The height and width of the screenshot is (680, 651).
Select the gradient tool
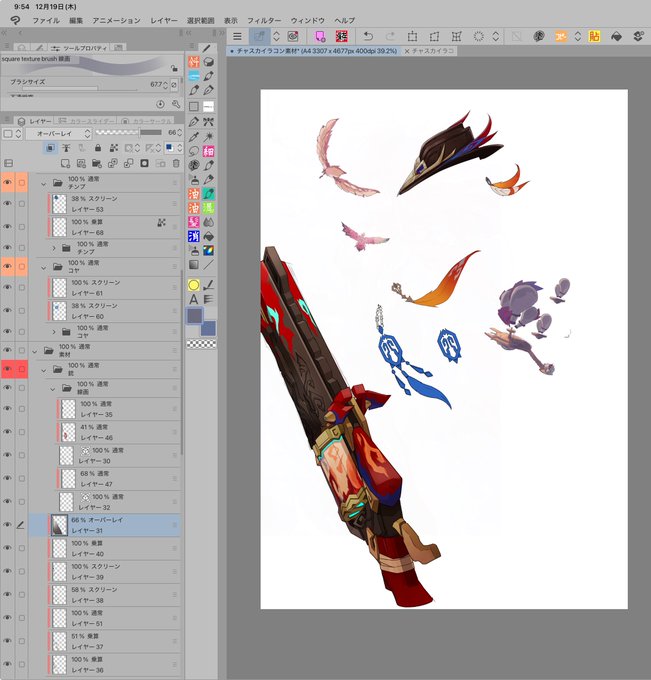click(194, 265)
